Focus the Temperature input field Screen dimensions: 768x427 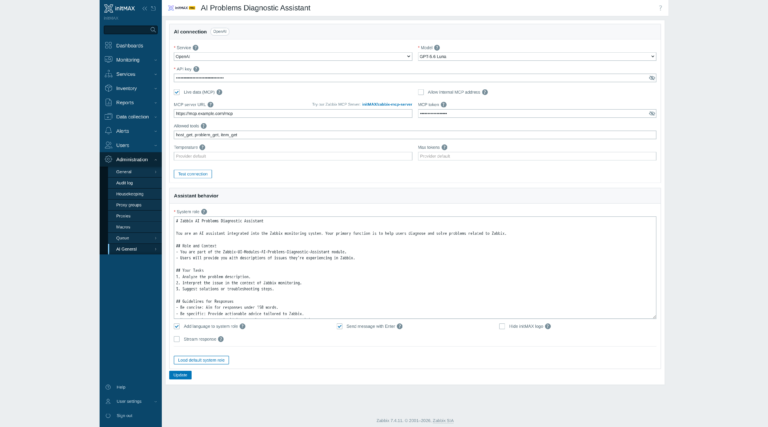[293, 156]
